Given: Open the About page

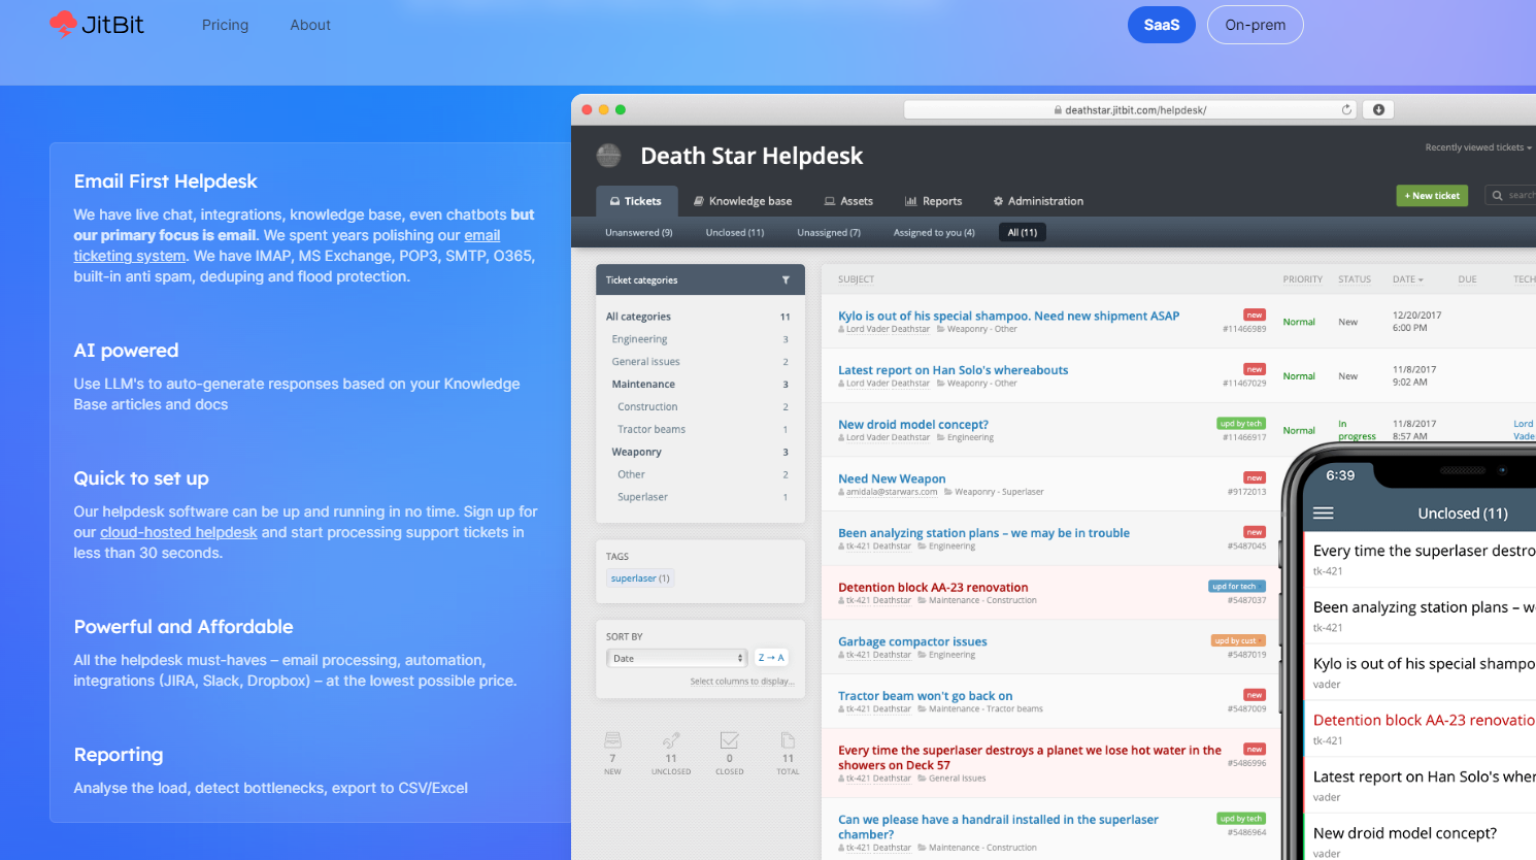Looking at the screenshot, I should pos(310,25).
